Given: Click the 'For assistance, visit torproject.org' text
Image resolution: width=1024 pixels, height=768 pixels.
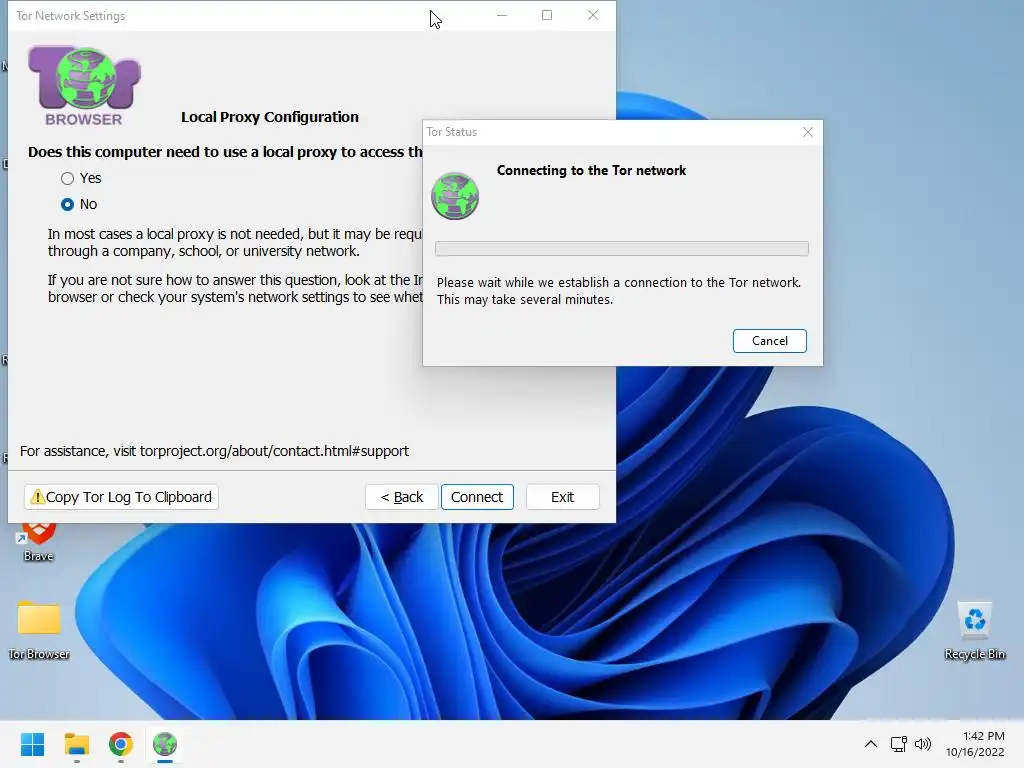Looking at the screenshot, I should click(214, 451).
